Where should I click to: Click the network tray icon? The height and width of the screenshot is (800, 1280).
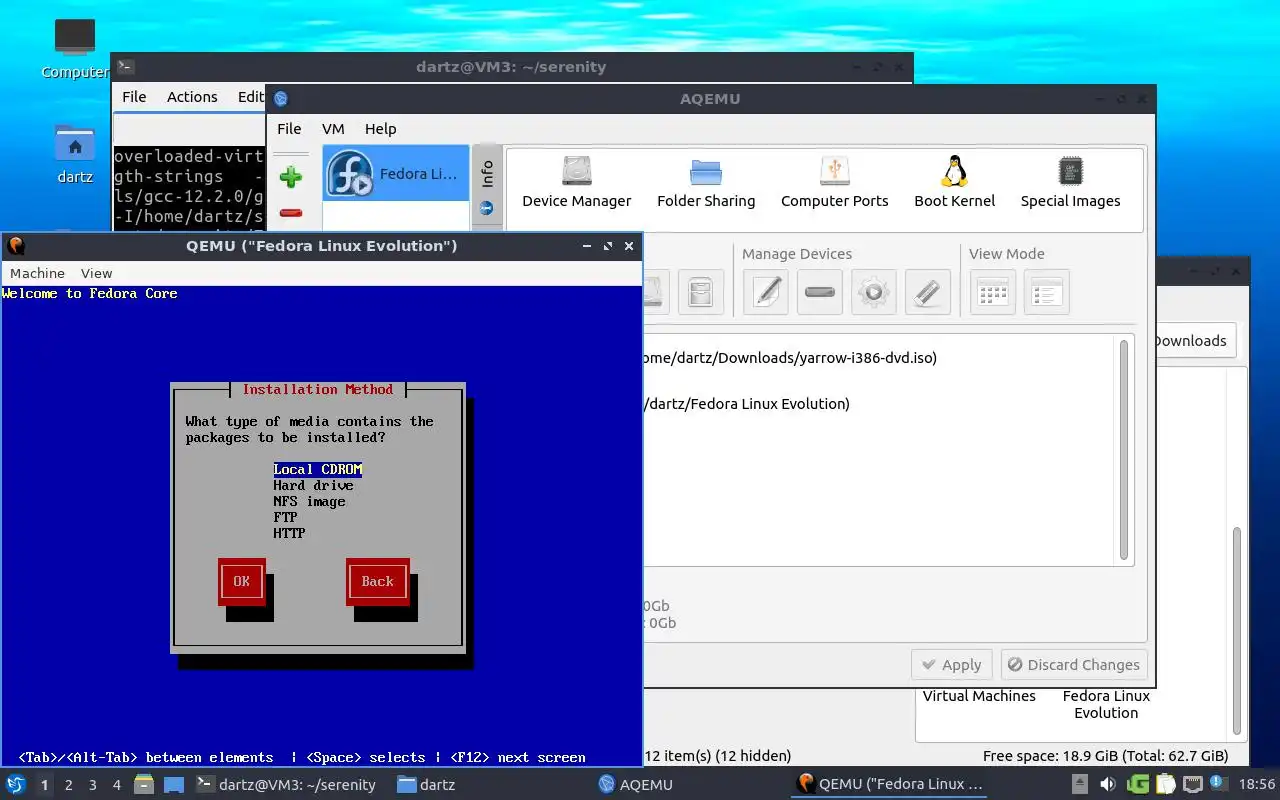click(x=1192, y=784)
